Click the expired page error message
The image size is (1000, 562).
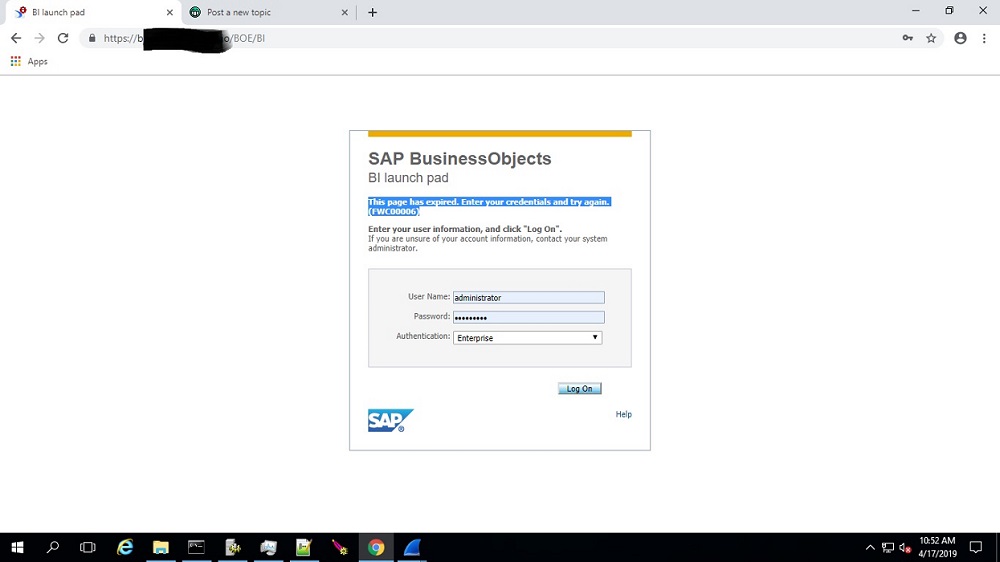click(489, 206)
